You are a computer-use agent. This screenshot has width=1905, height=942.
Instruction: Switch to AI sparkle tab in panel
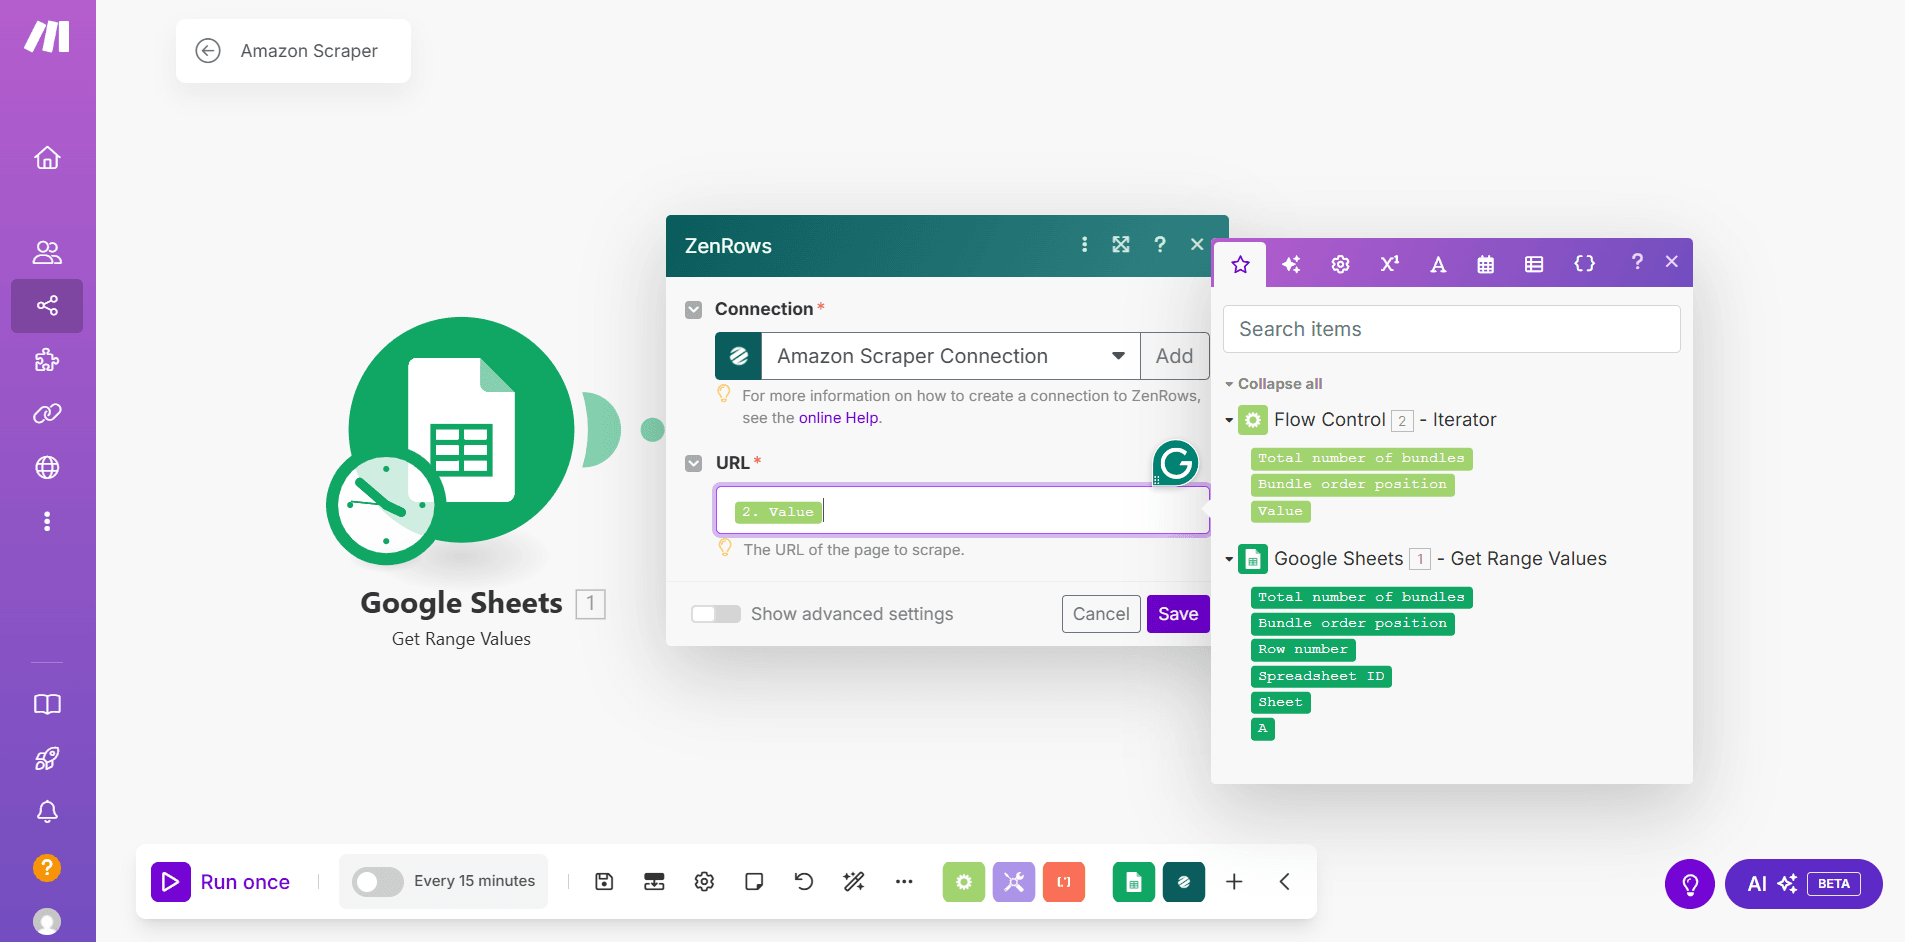point(1291,264)
